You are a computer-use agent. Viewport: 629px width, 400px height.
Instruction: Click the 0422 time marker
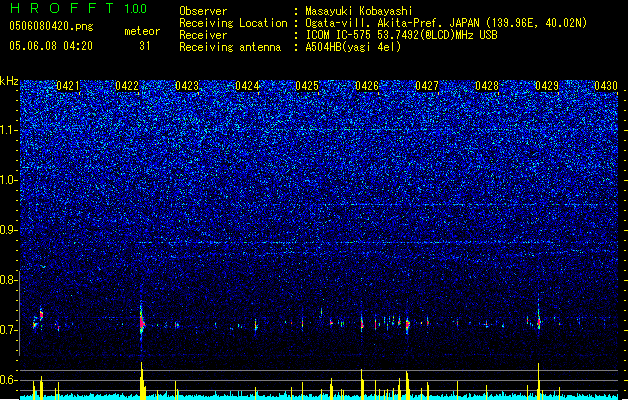[x=127, y=86]
